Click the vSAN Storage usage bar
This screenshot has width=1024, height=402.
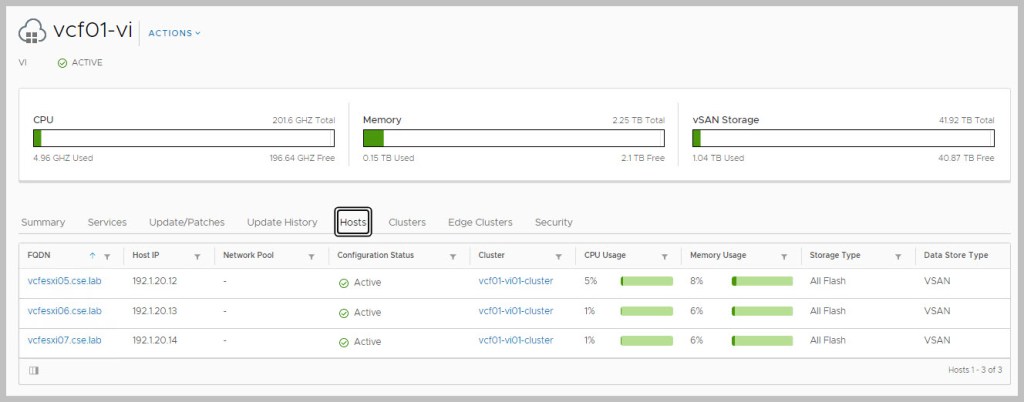[x=843, y=138]
